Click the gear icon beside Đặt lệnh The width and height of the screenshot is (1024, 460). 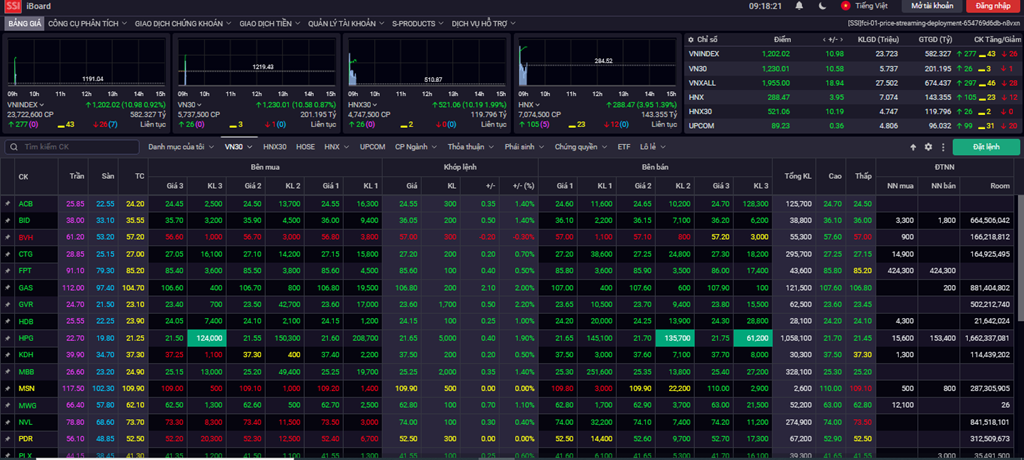click(x=928, y=147)
